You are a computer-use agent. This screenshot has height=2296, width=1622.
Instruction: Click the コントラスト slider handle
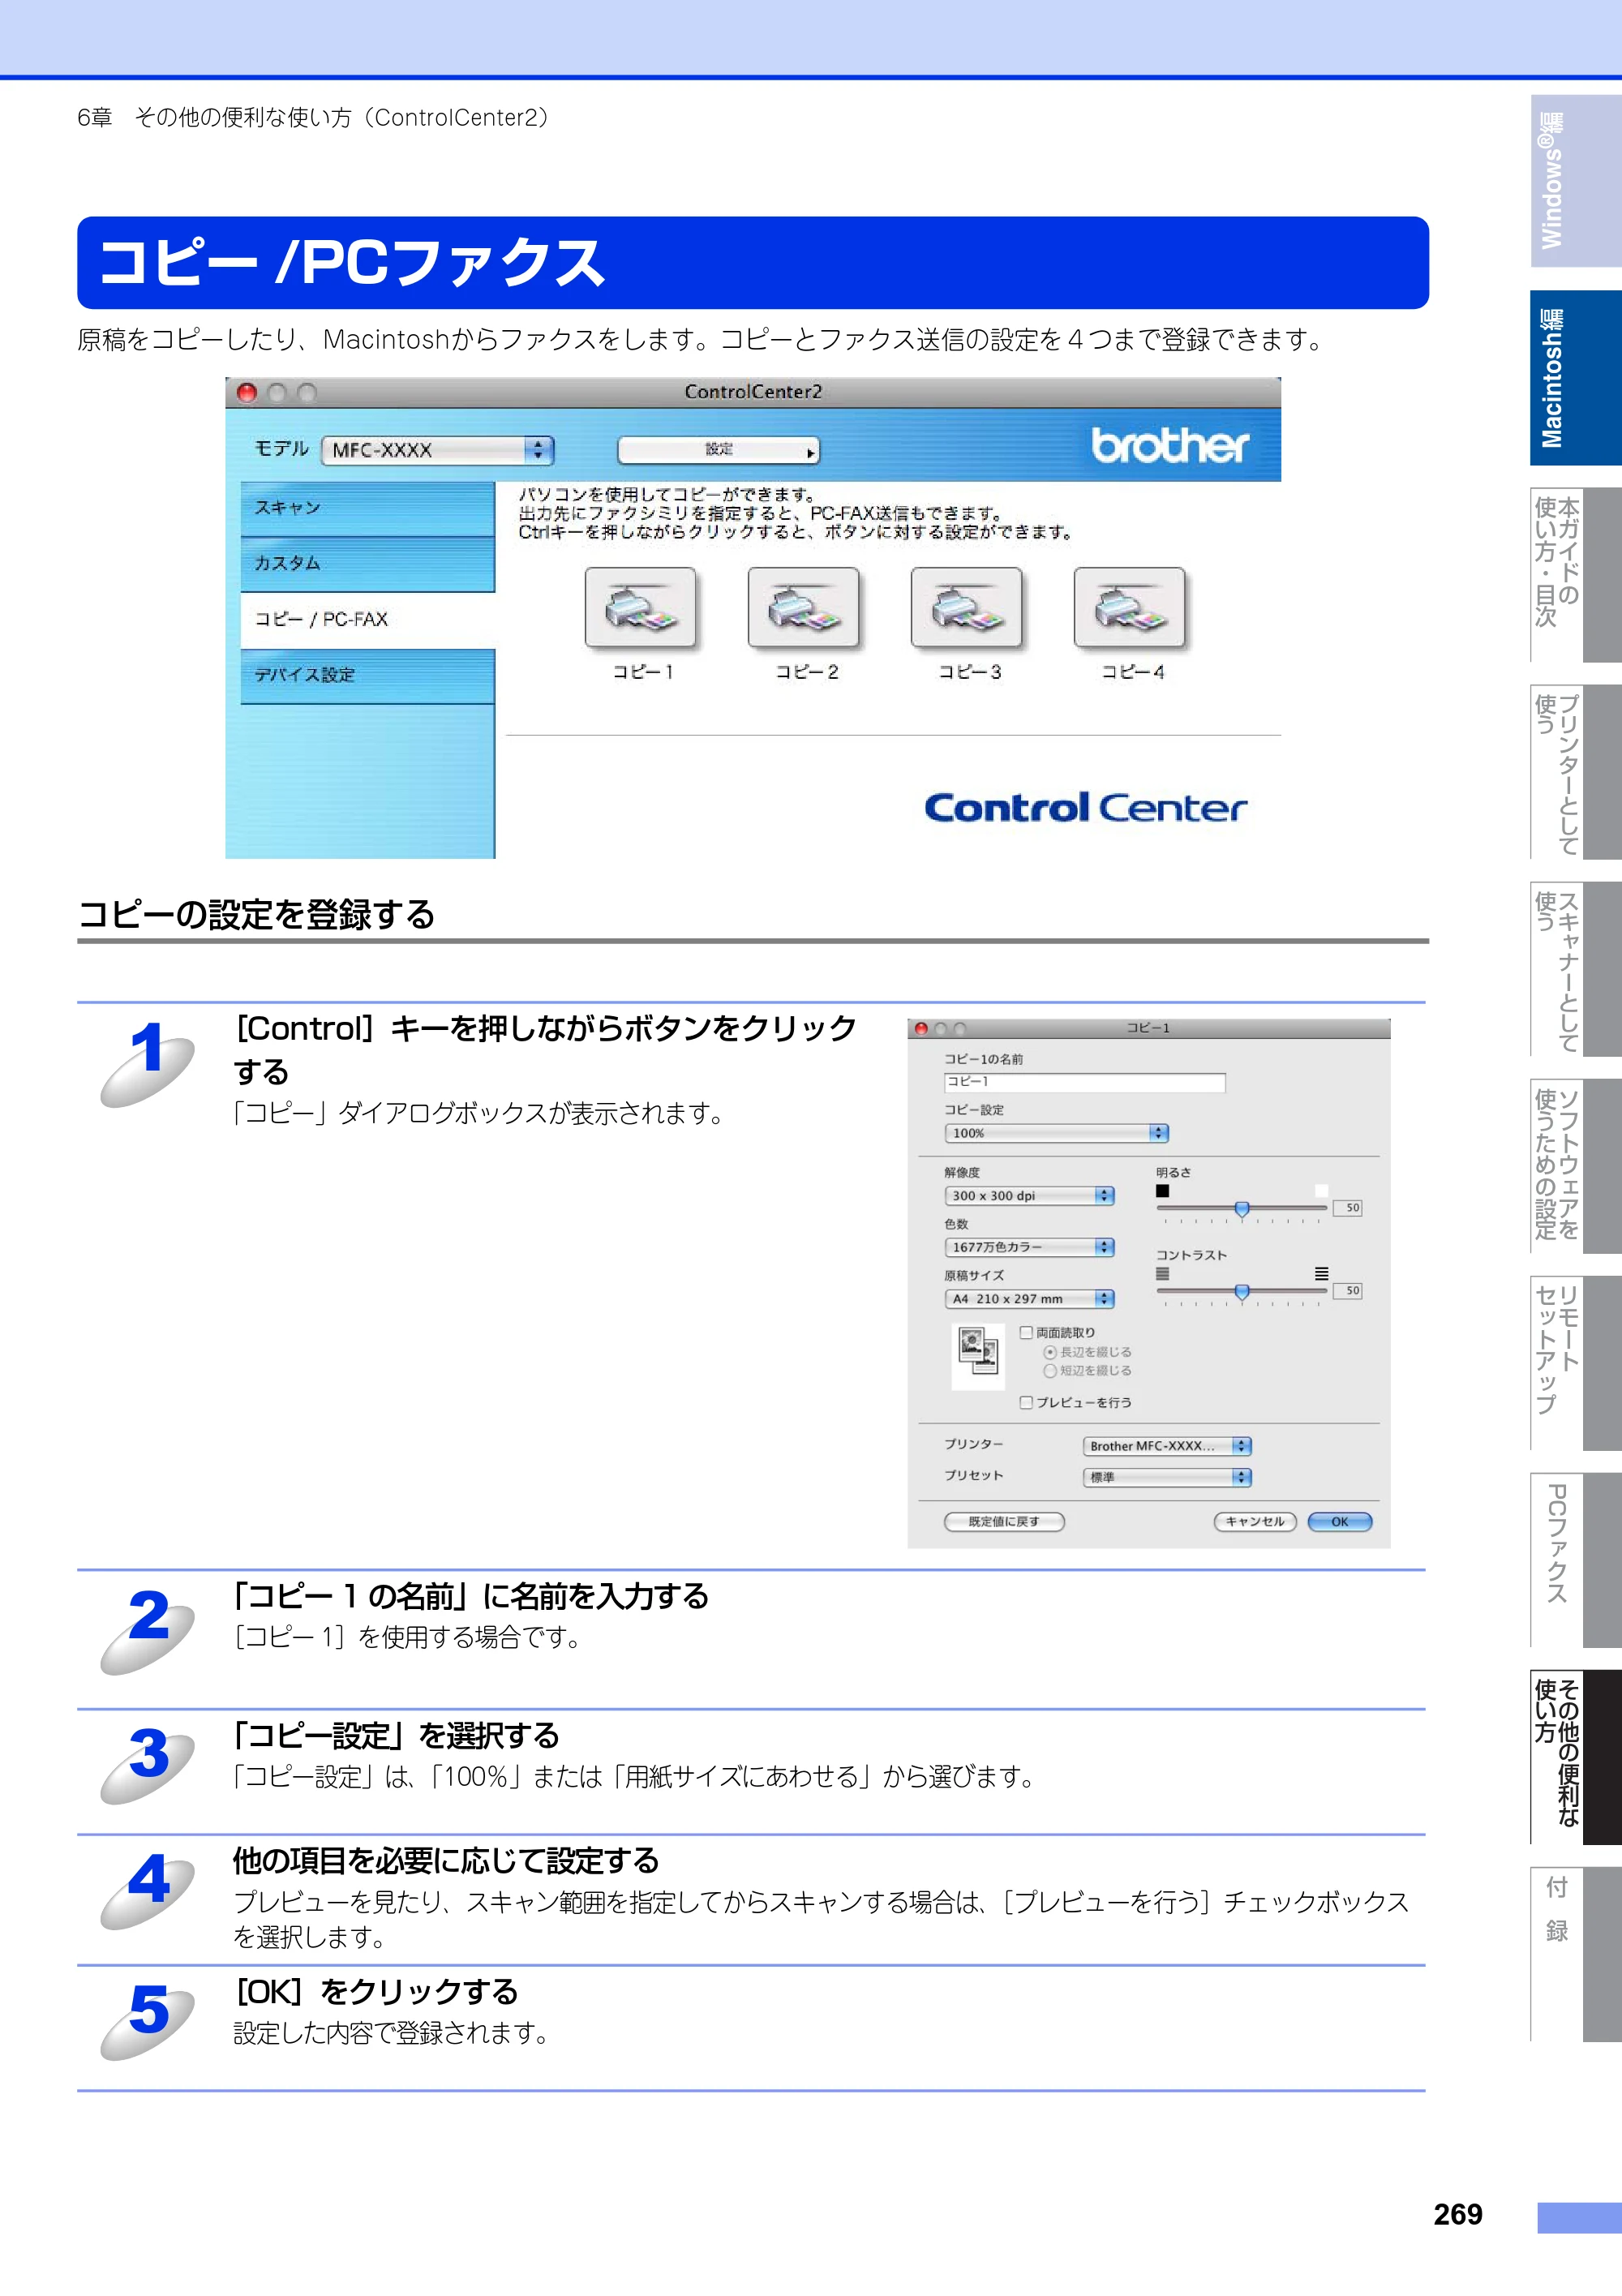point(1241,1293)
